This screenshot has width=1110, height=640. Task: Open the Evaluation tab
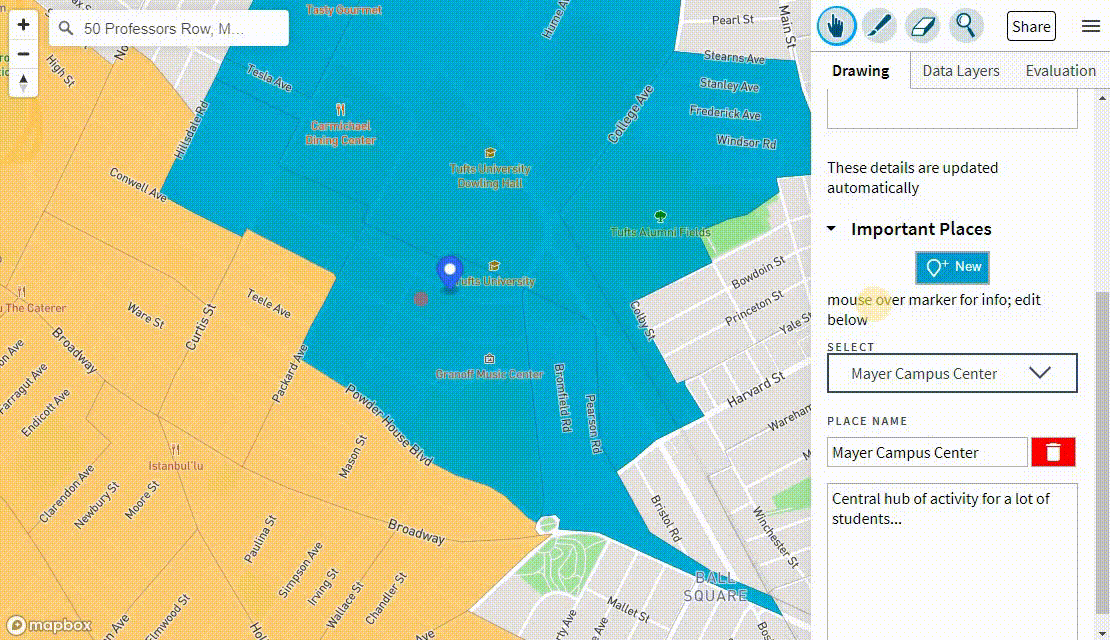(1060, 70)
